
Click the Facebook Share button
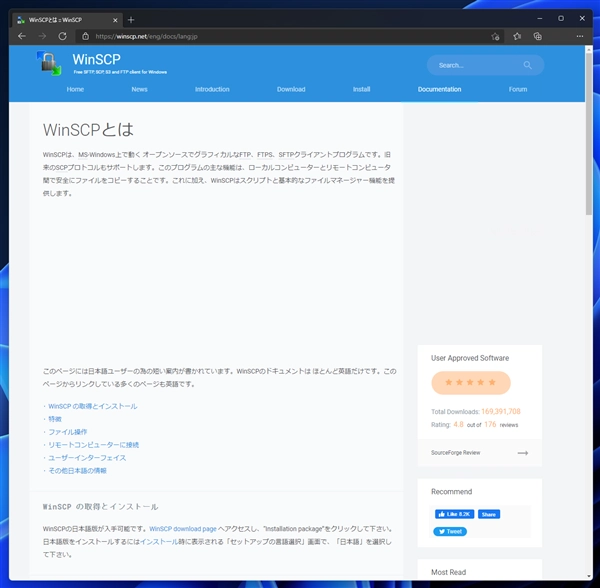(489, 514)
